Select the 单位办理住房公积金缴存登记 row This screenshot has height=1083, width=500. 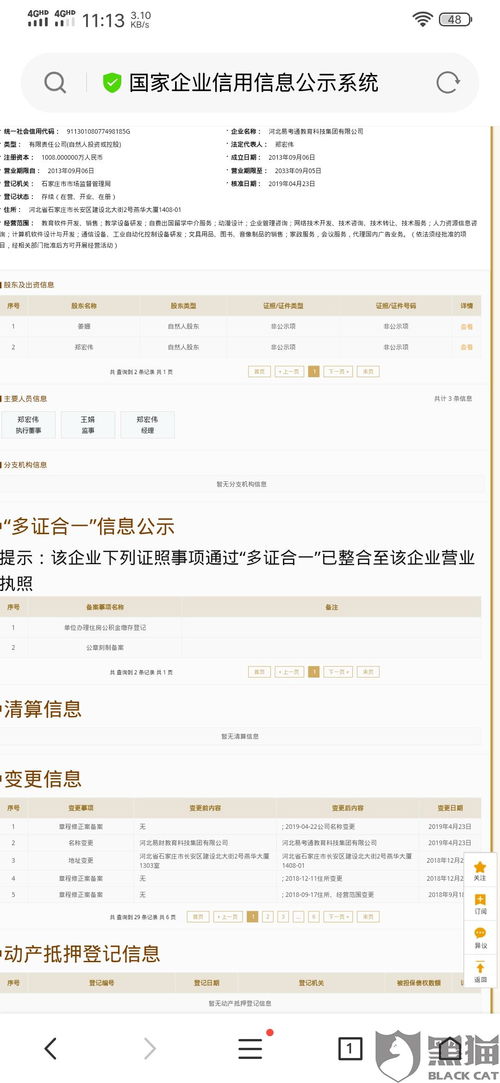click(x=240, y=628)
